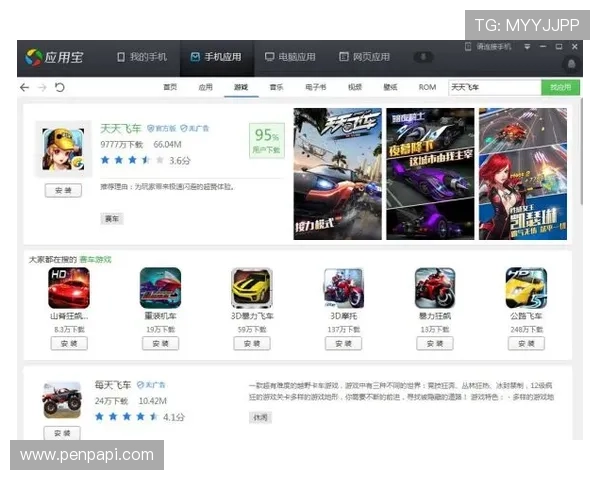Refresh the page with reload icon

[x=60, y=87]
